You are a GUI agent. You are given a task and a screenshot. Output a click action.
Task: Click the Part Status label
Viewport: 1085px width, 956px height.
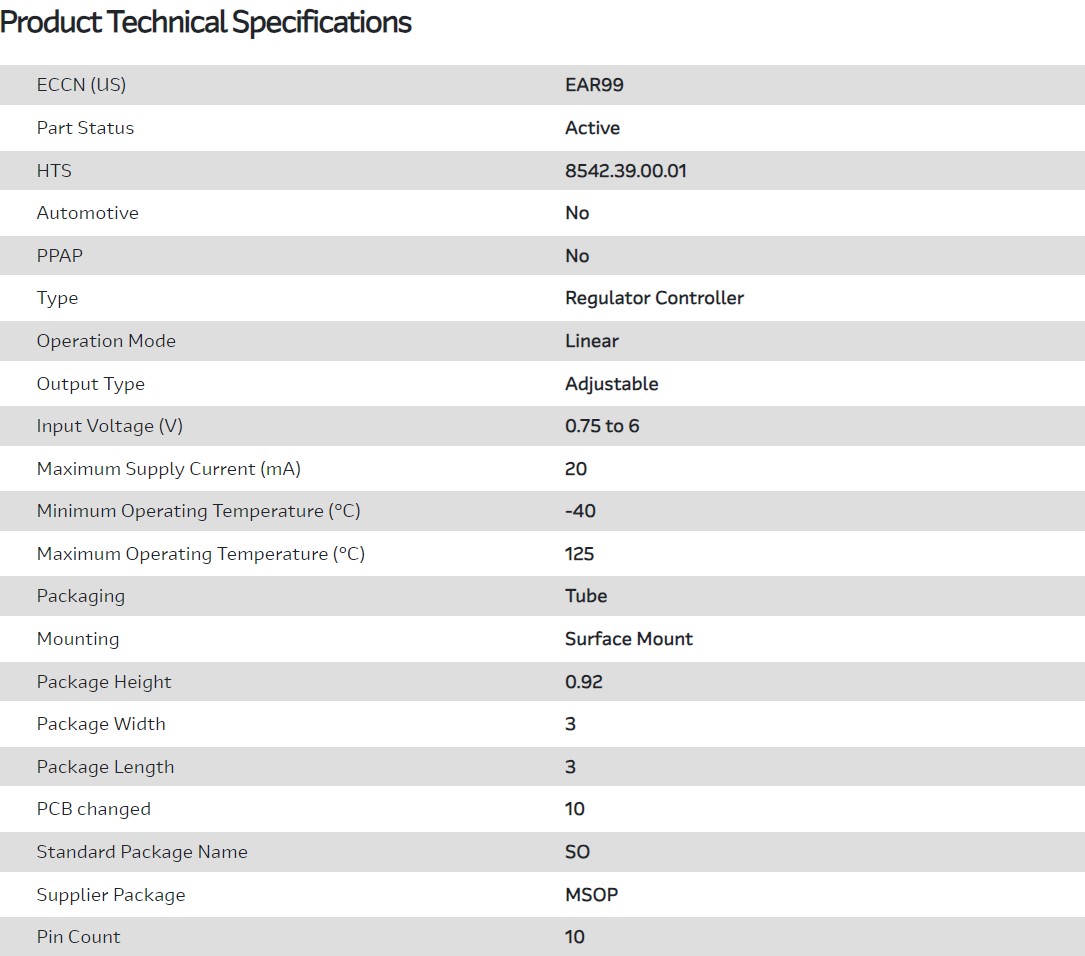(85, 128)
